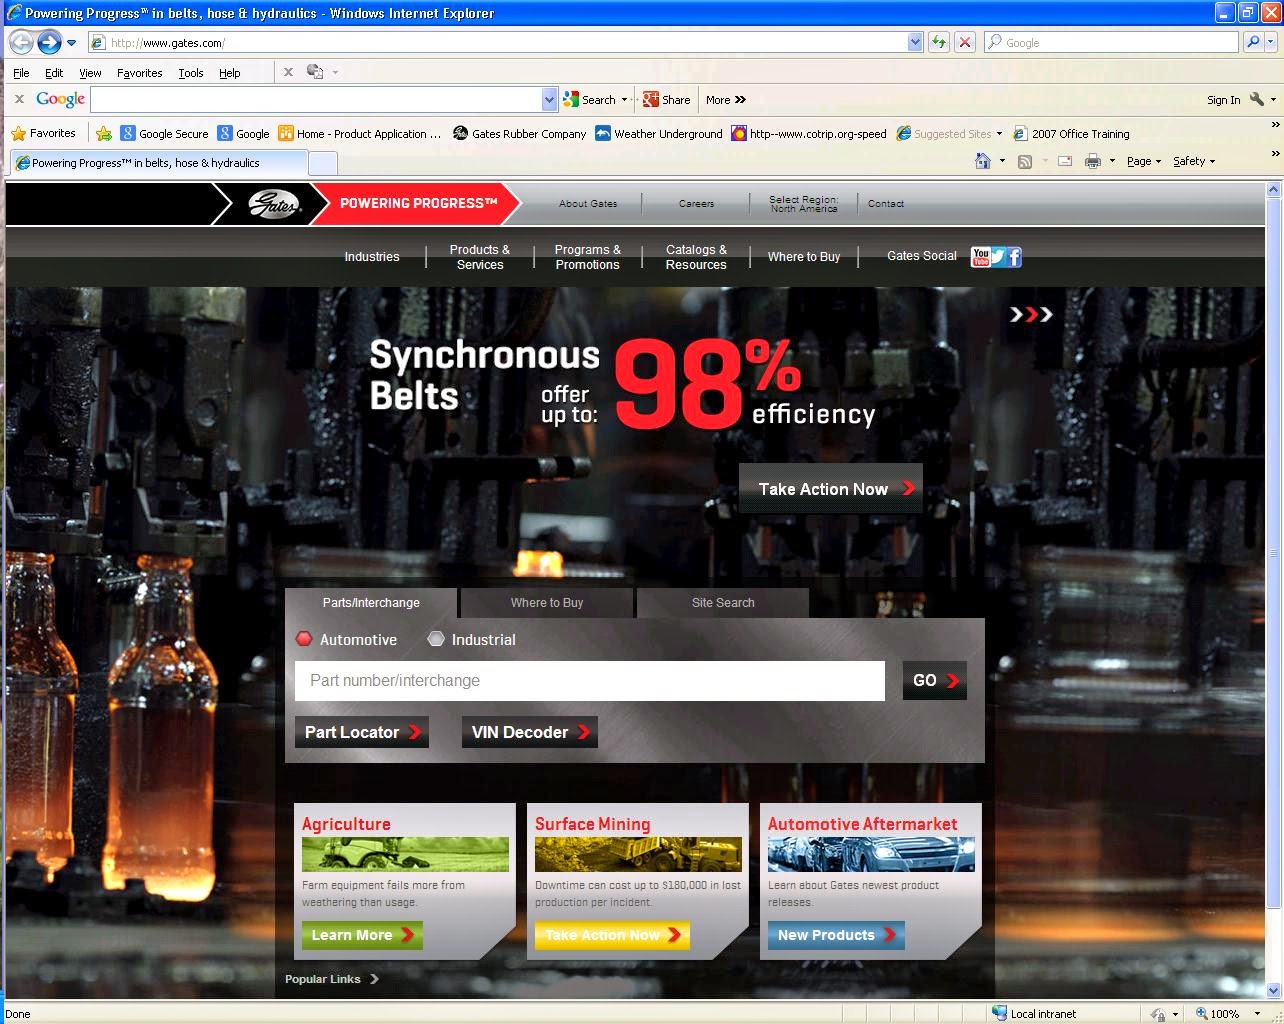Open the Home page house icon
Image resolution: width=1284 pixels, height=1024 pixels.
[x=983, y=161]
